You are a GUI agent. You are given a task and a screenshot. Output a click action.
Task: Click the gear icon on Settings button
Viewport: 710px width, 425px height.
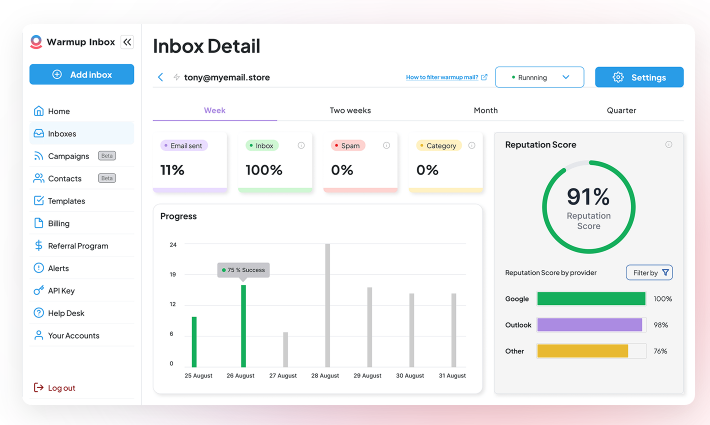click(x=618, y=77)
